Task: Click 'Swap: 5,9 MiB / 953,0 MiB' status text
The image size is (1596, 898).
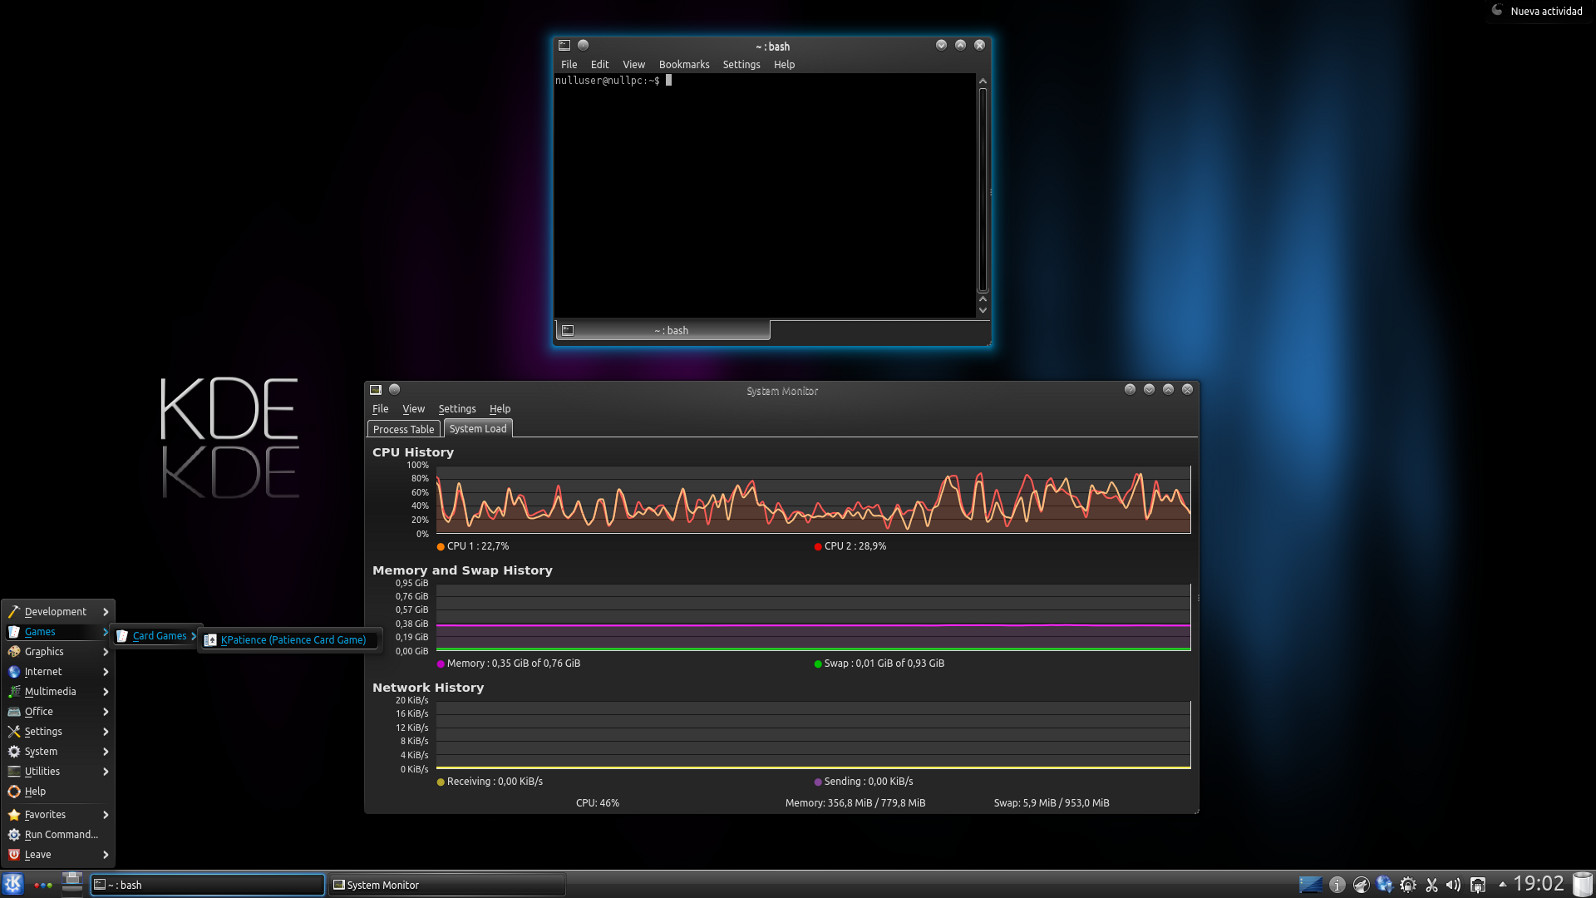Action: [1051, 803]
